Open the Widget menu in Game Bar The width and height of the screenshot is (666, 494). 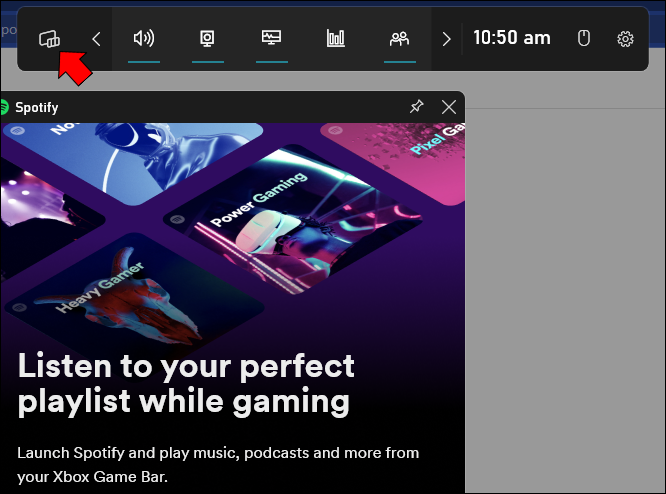[48, 39]
